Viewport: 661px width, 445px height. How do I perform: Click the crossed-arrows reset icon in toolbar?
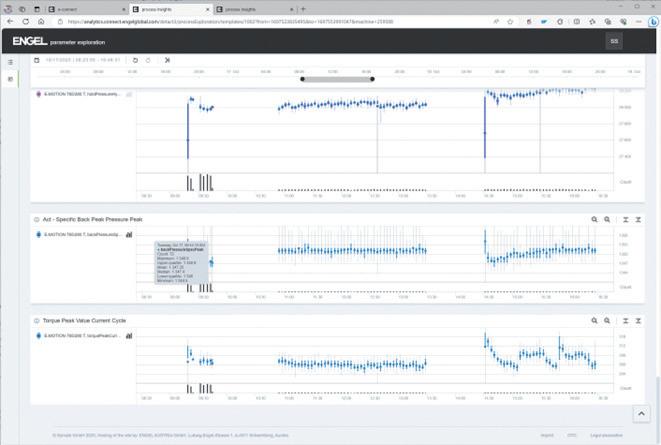click(x=167, y=60)
